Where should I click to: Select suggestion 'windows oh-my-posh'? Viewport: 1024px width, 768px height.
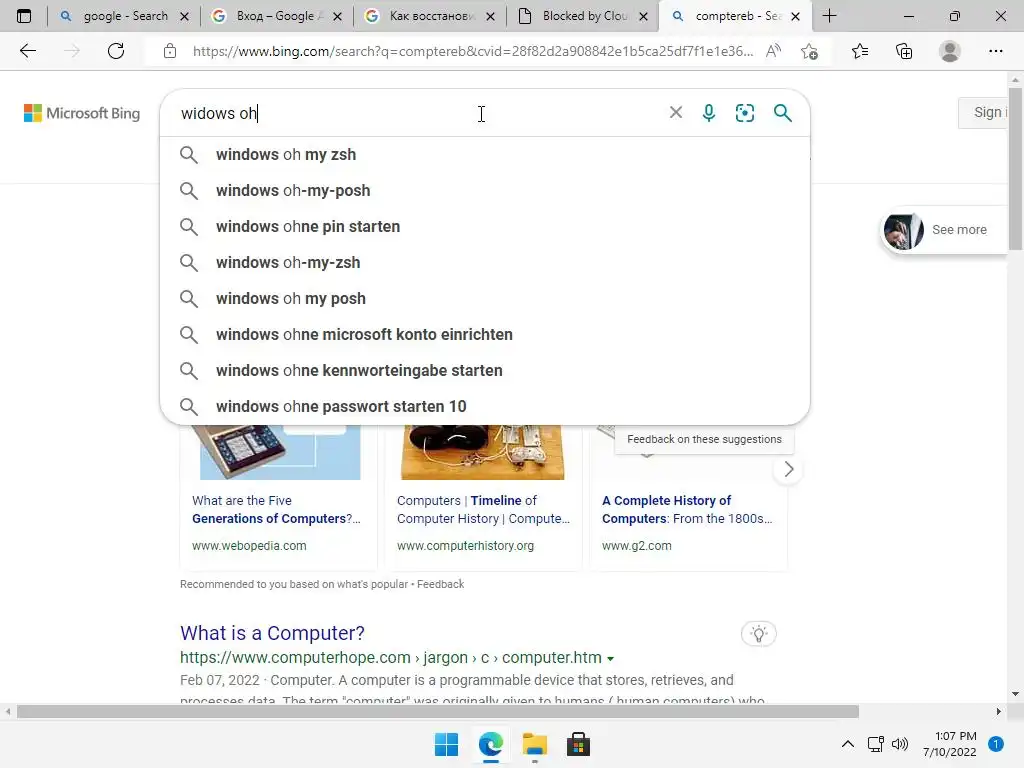coord(485,191)
